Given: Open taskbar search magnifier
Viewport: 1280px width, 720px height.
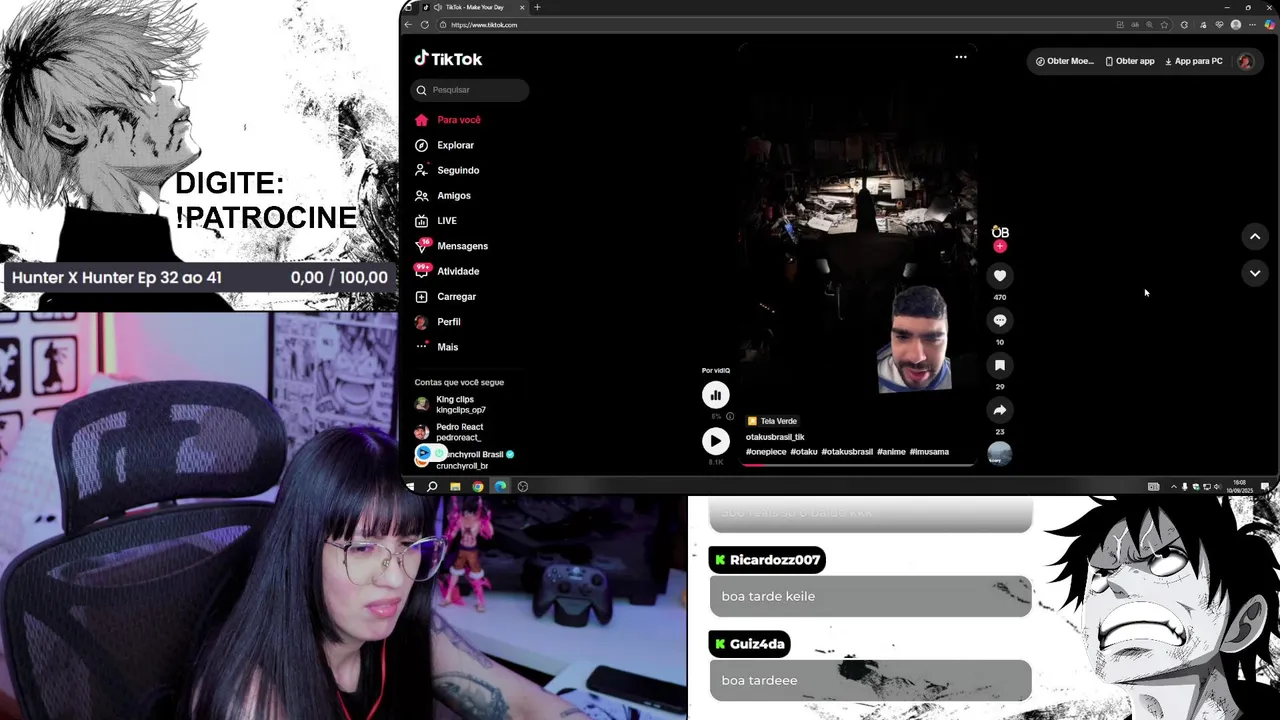Looking at the screenshot, I should pos(432,487).
